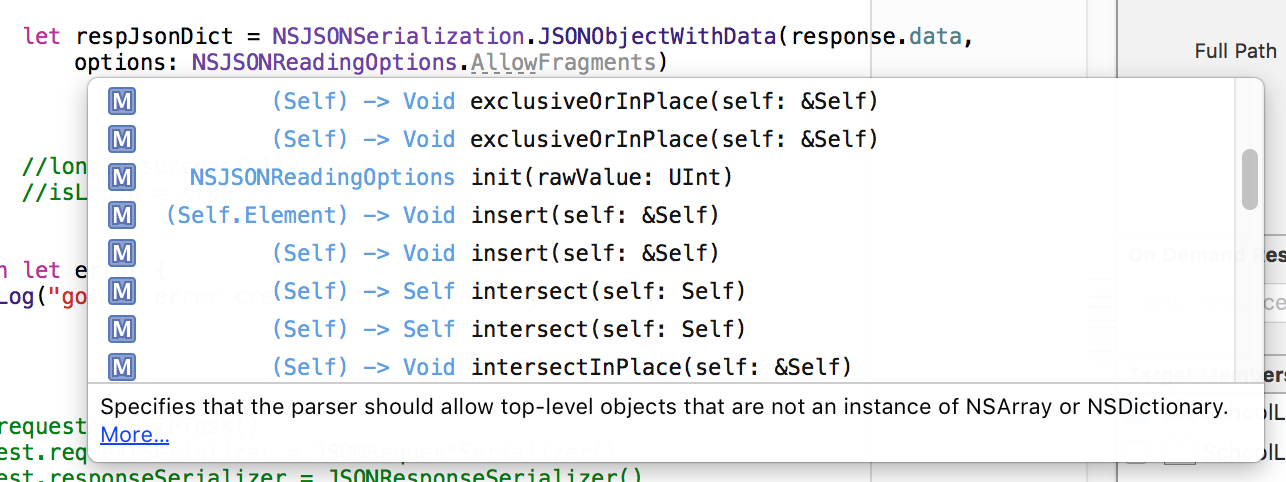
Task: Click the M icon of the topmost exclusiveOrInPlace row
Action: click(122, 101)
